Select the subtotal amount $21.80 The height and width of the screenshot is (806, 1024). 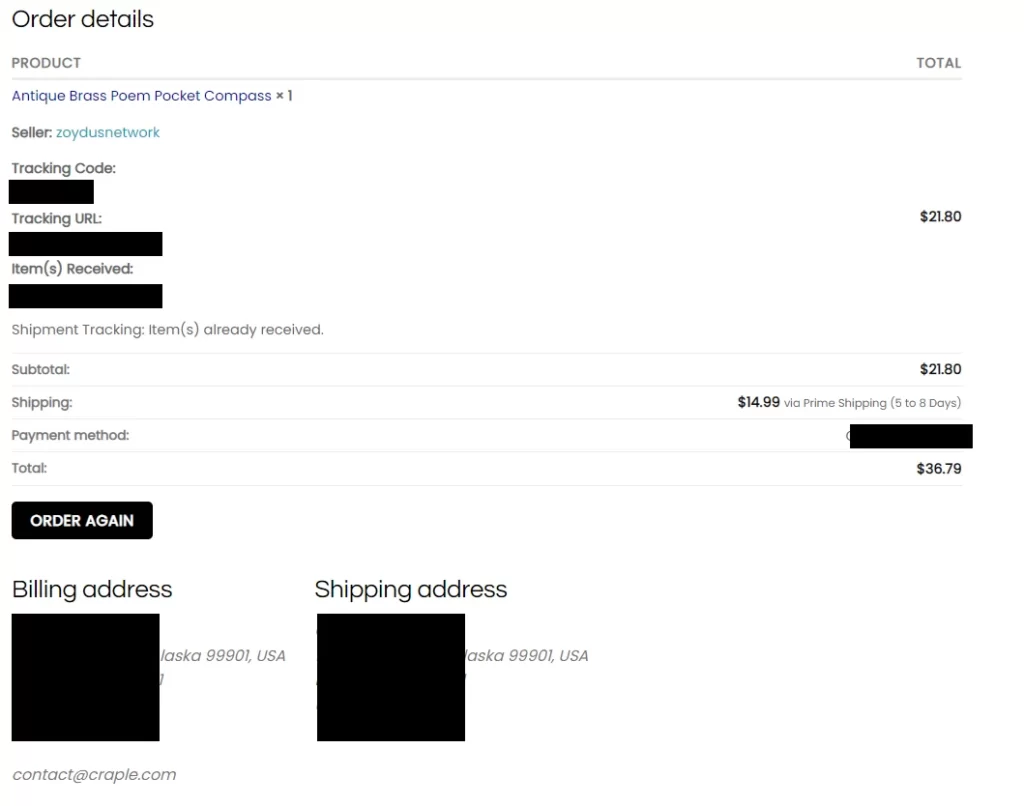(940, 370)
